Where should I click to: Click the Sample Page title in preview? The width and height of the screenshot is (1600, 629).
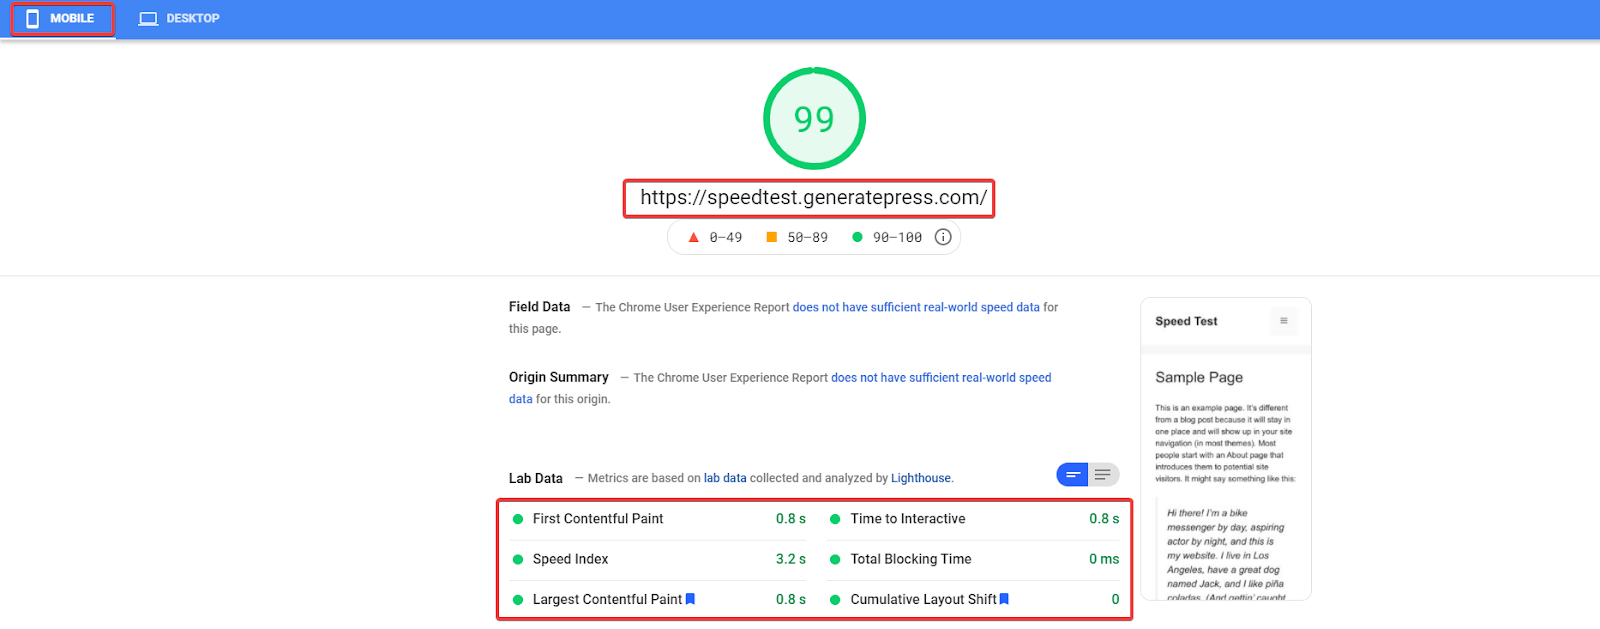1199,377
